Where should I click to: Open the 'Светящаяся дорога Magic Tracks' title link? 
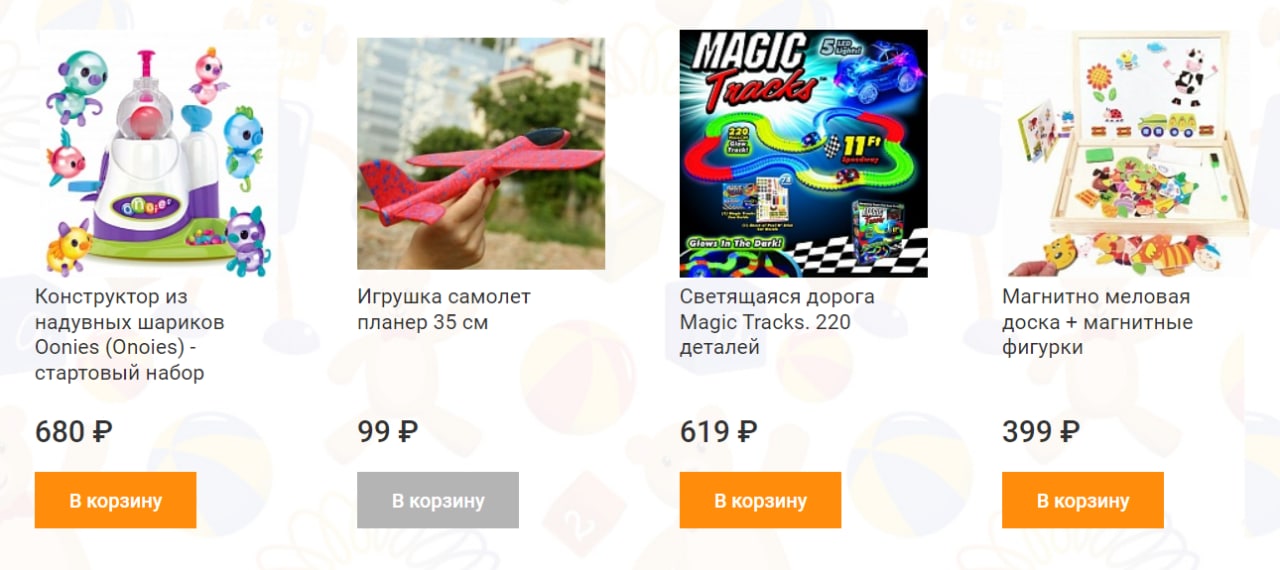pos(777,322)
